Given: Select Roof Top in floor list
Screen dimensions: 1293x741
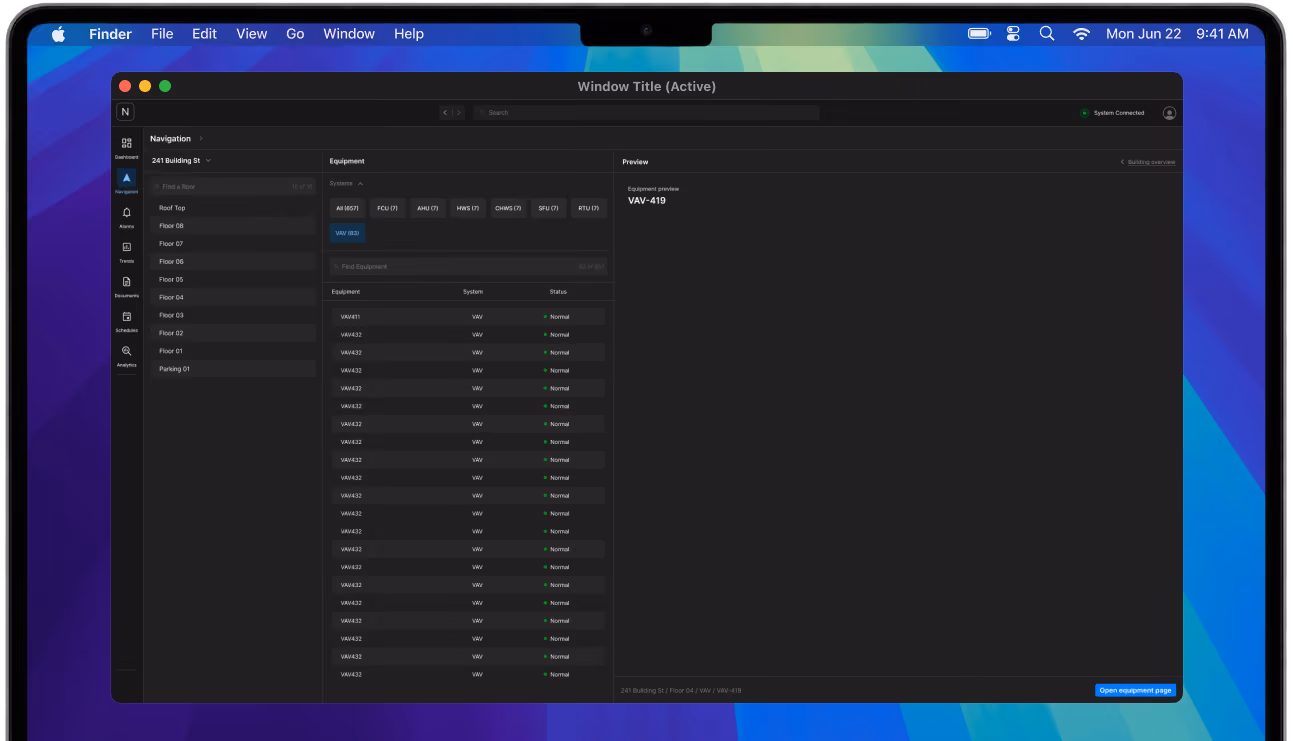Looking at the screenshot, I should coord(233,208).
